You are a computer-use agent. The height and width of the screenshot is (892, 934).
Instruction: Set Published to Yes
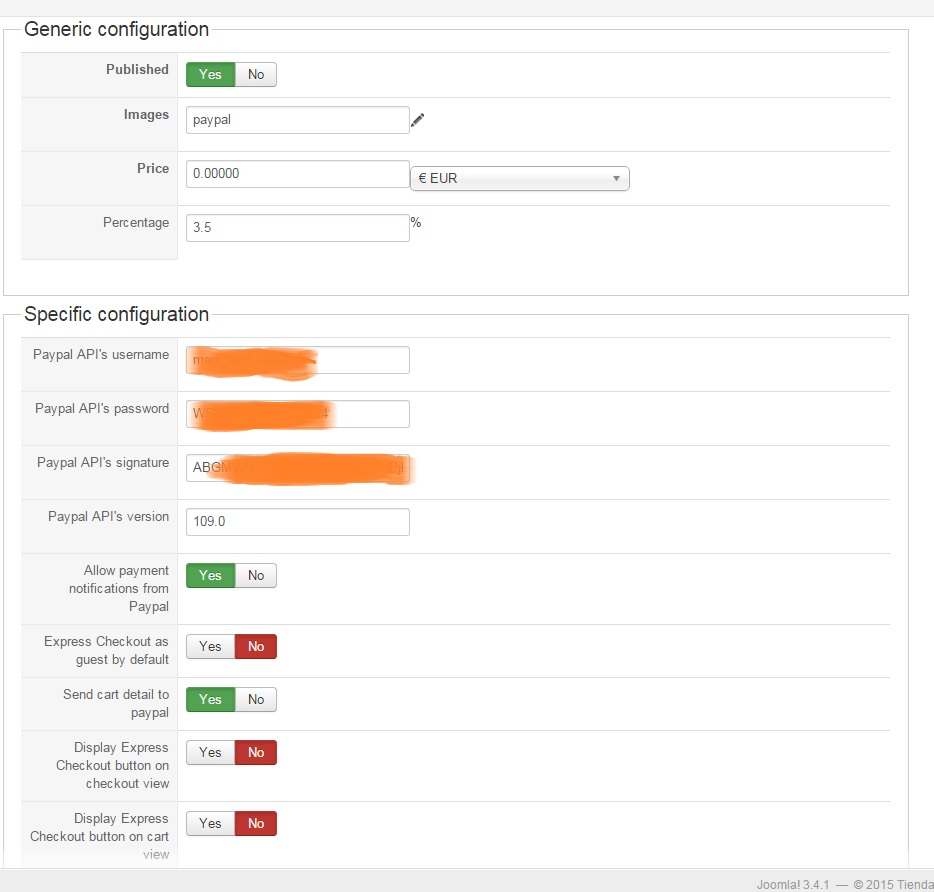[x=210, y=74]
